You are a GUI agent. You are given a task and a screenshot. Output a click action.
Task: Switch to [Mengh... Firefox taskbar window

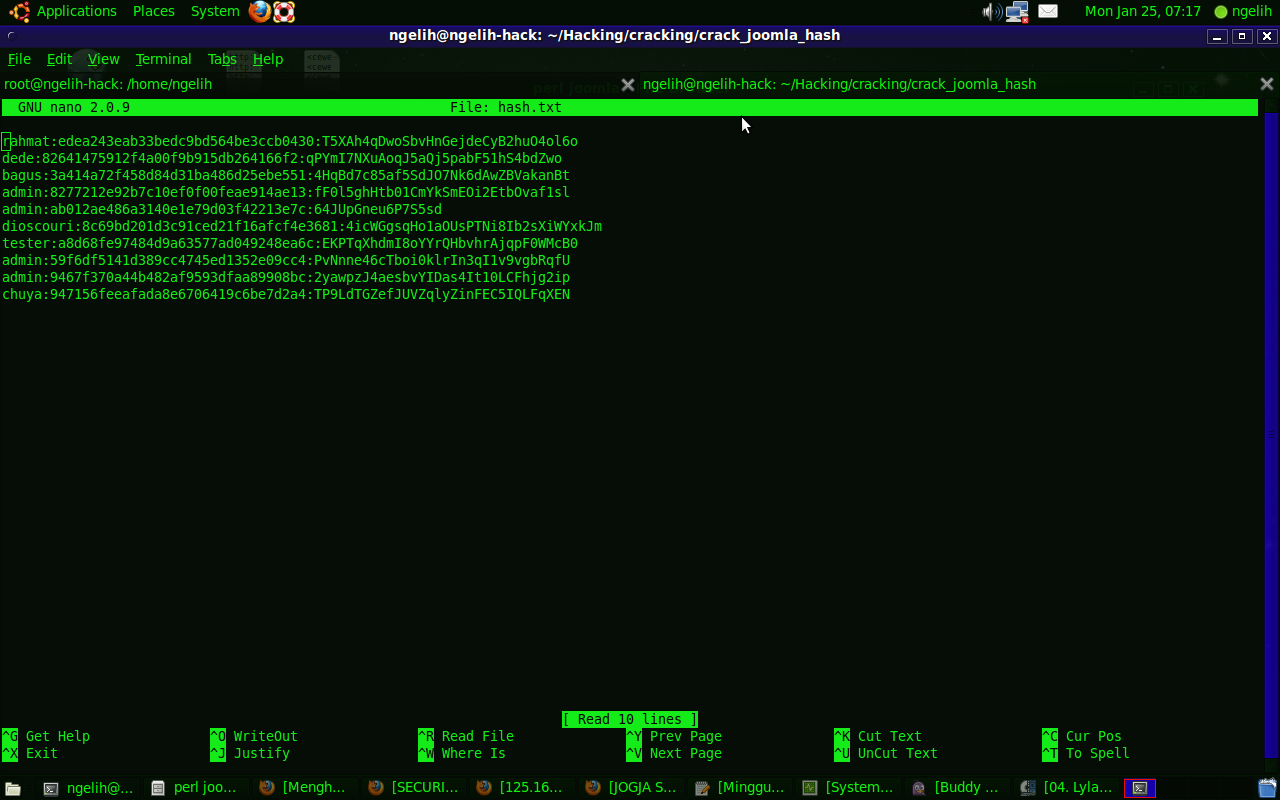point(304,788)
